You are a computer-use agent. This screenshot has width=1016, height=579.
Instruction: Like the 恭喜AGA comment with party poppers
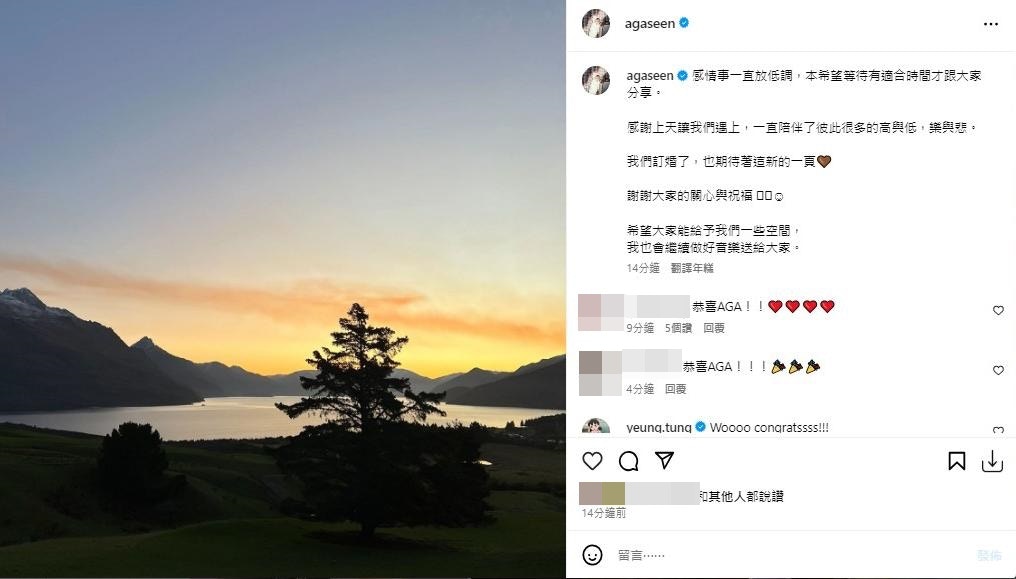point(998,370)
